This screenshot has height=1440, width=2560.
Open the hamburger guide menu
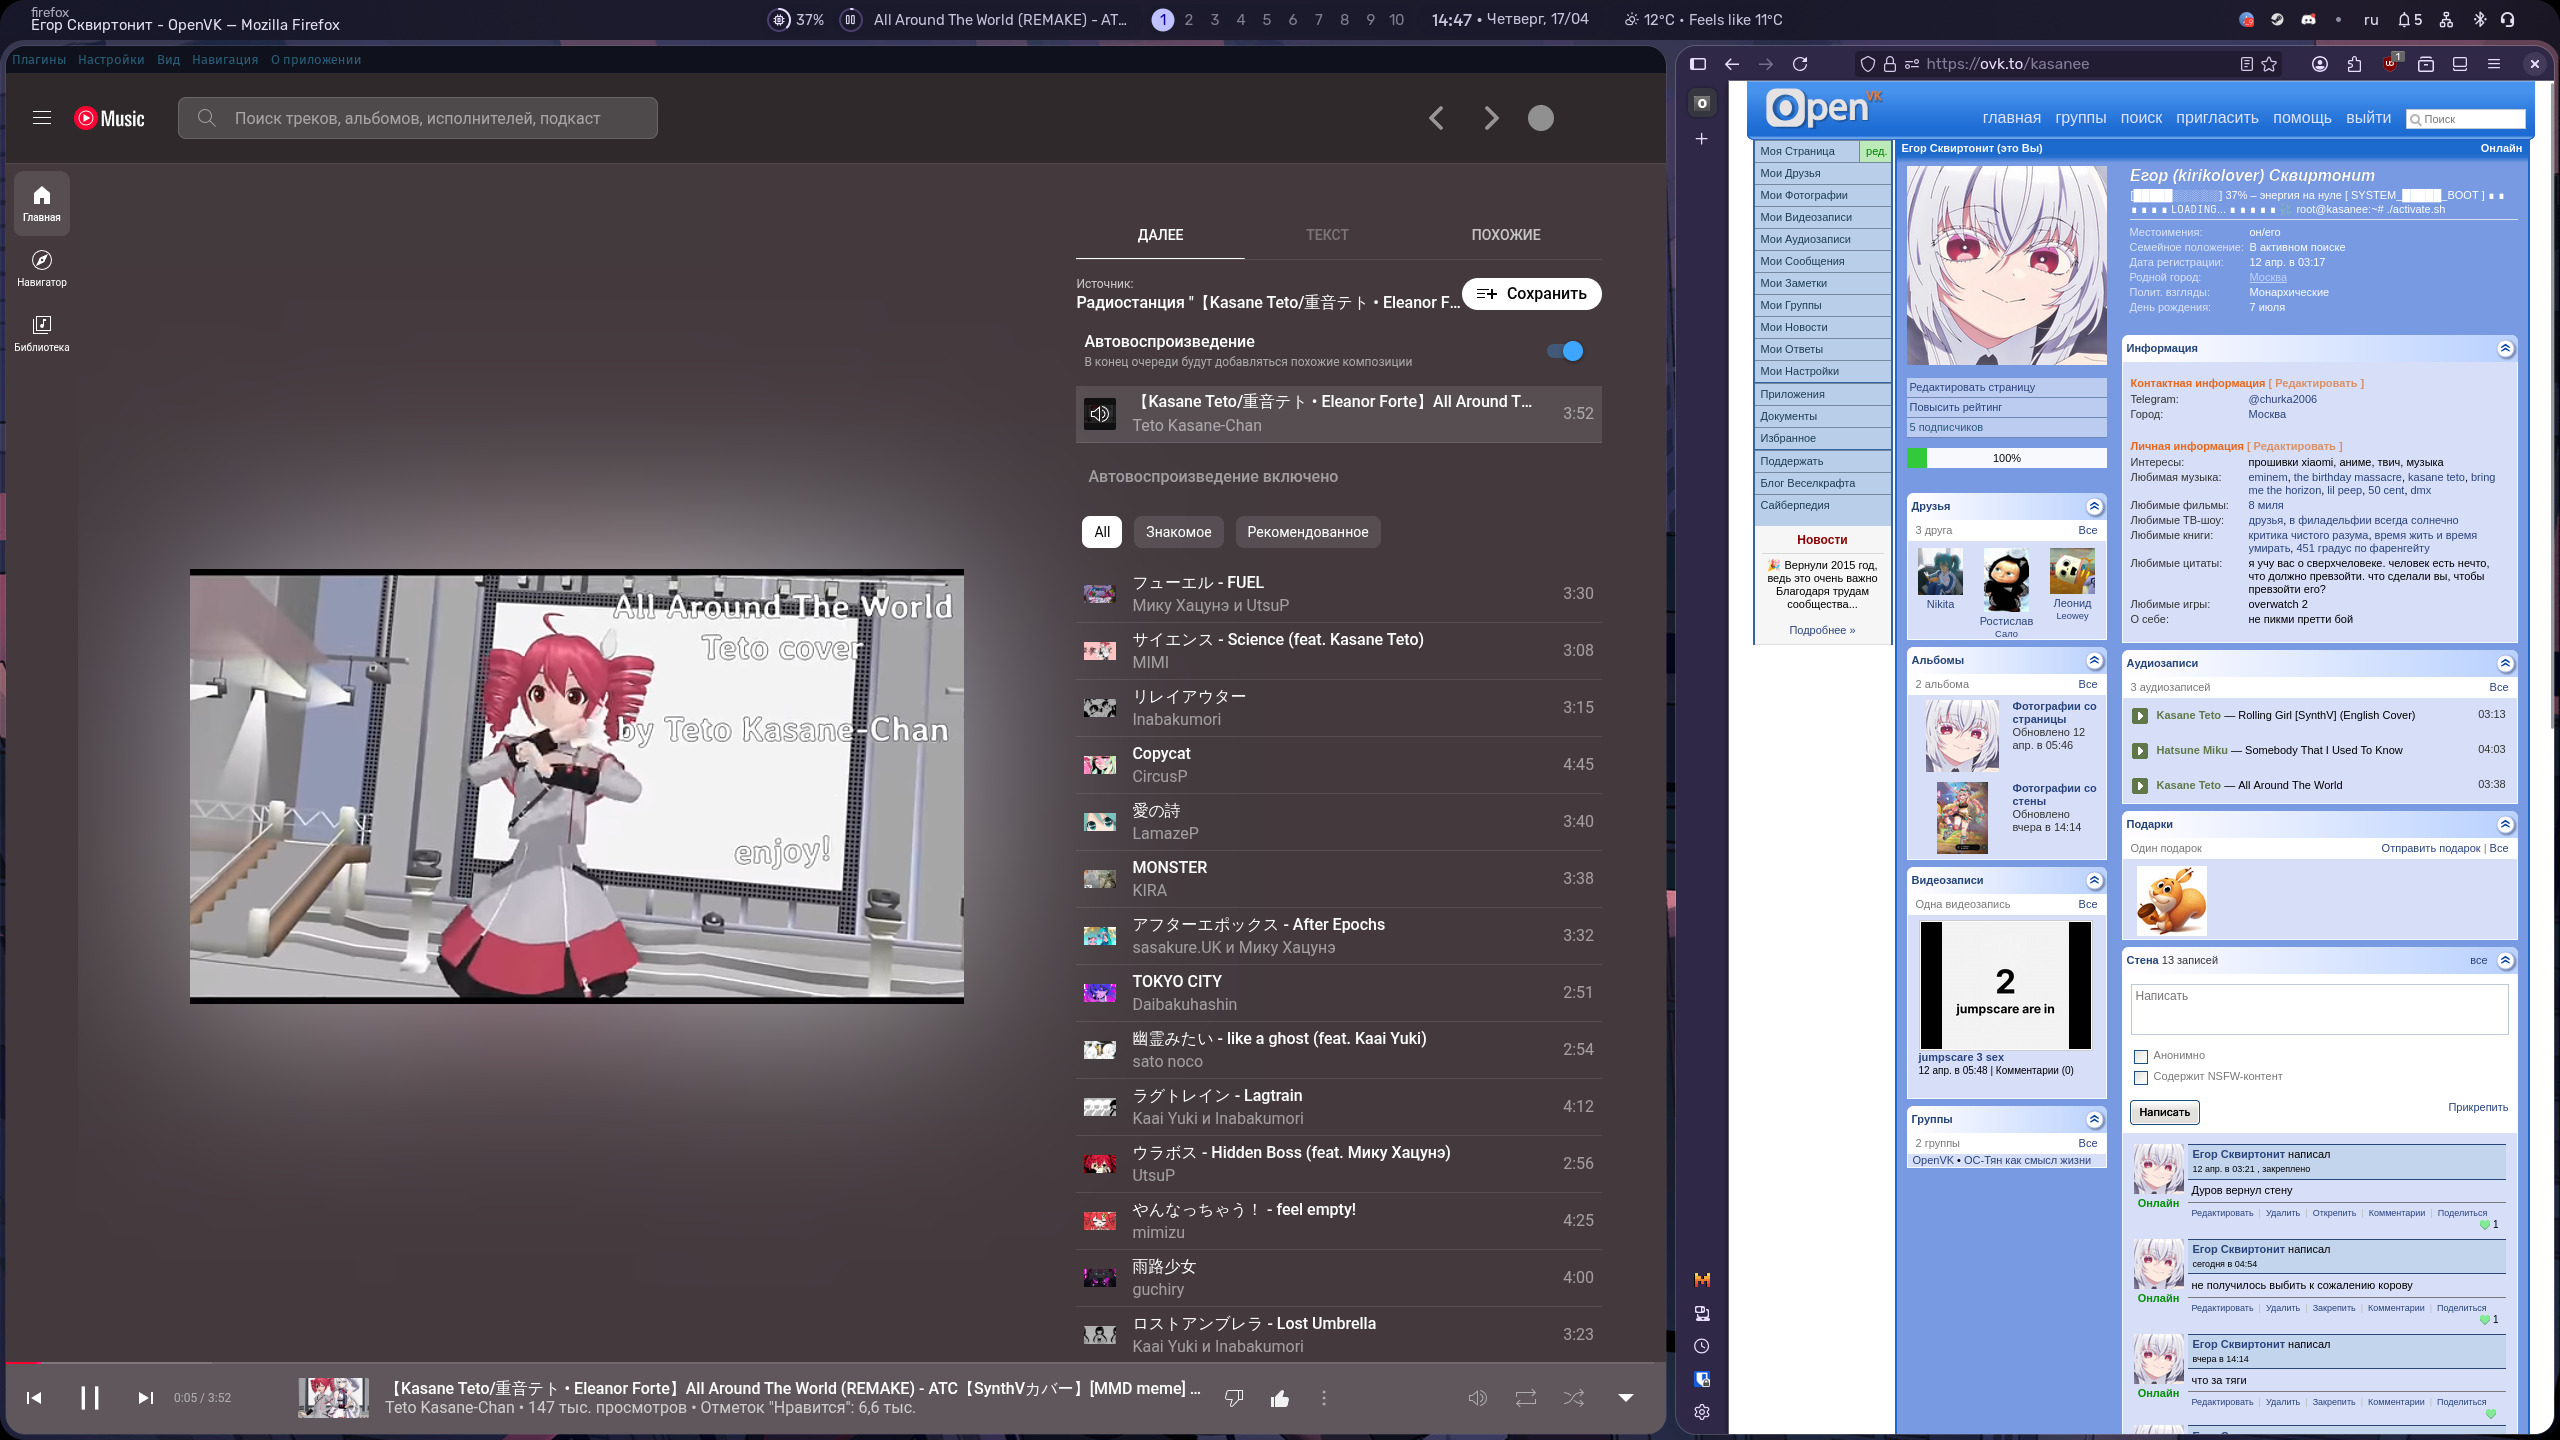click(x=41, y=118)
